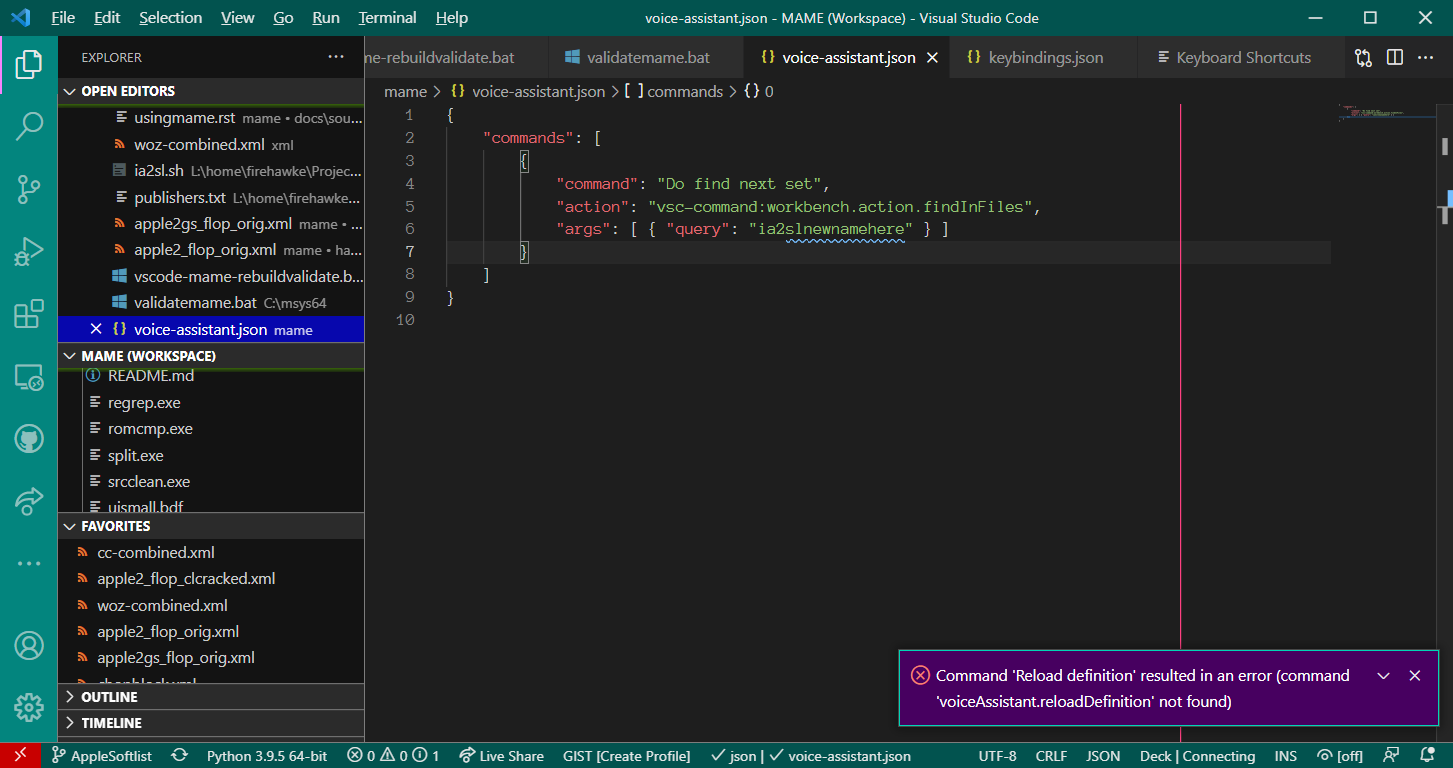Switch to the Keyboard Shortcuts tab
Image resolution: width=1453 pixels, height=768 pixels.
1243,58
